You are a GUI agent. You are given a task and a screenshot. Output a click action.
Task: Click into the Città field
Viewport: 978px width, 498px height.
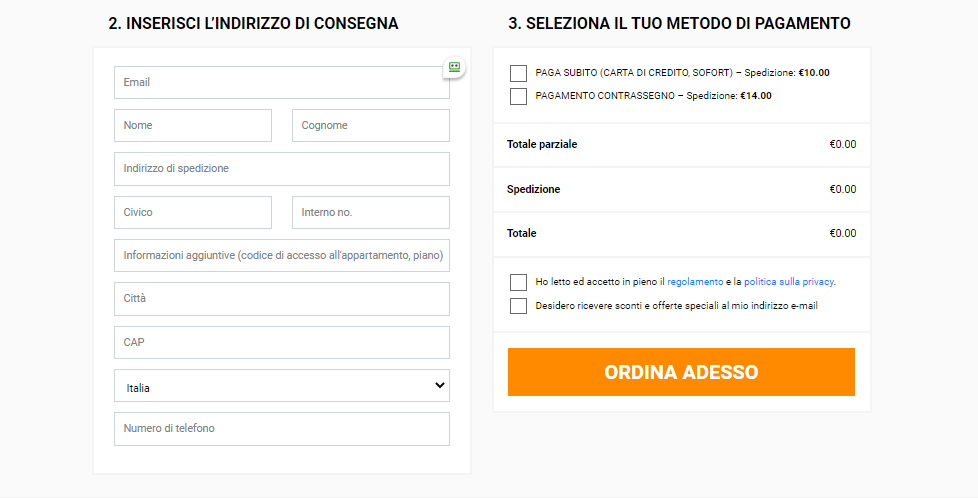point(281,299)
